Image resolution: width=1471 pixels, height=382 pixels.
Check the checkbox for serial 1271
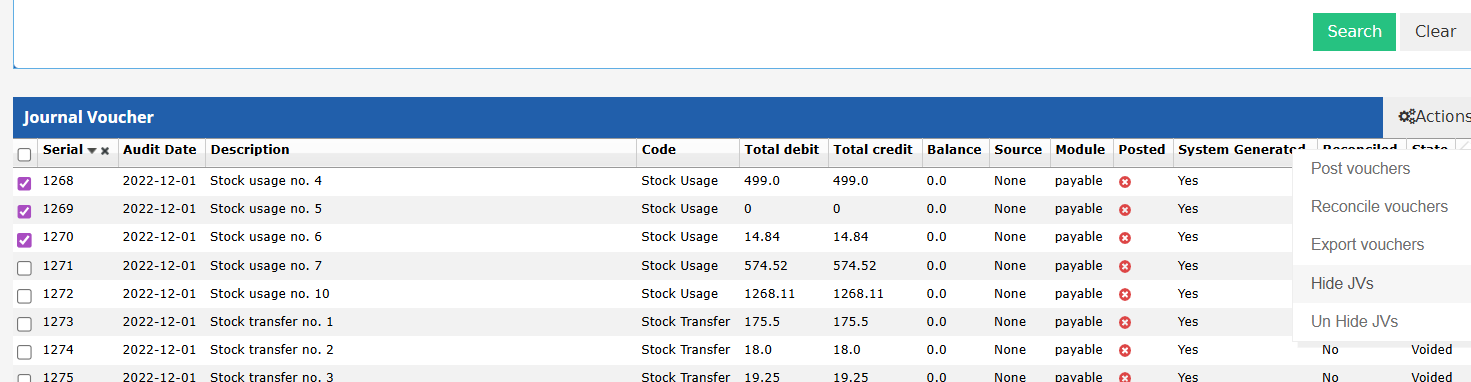point(25,268)
